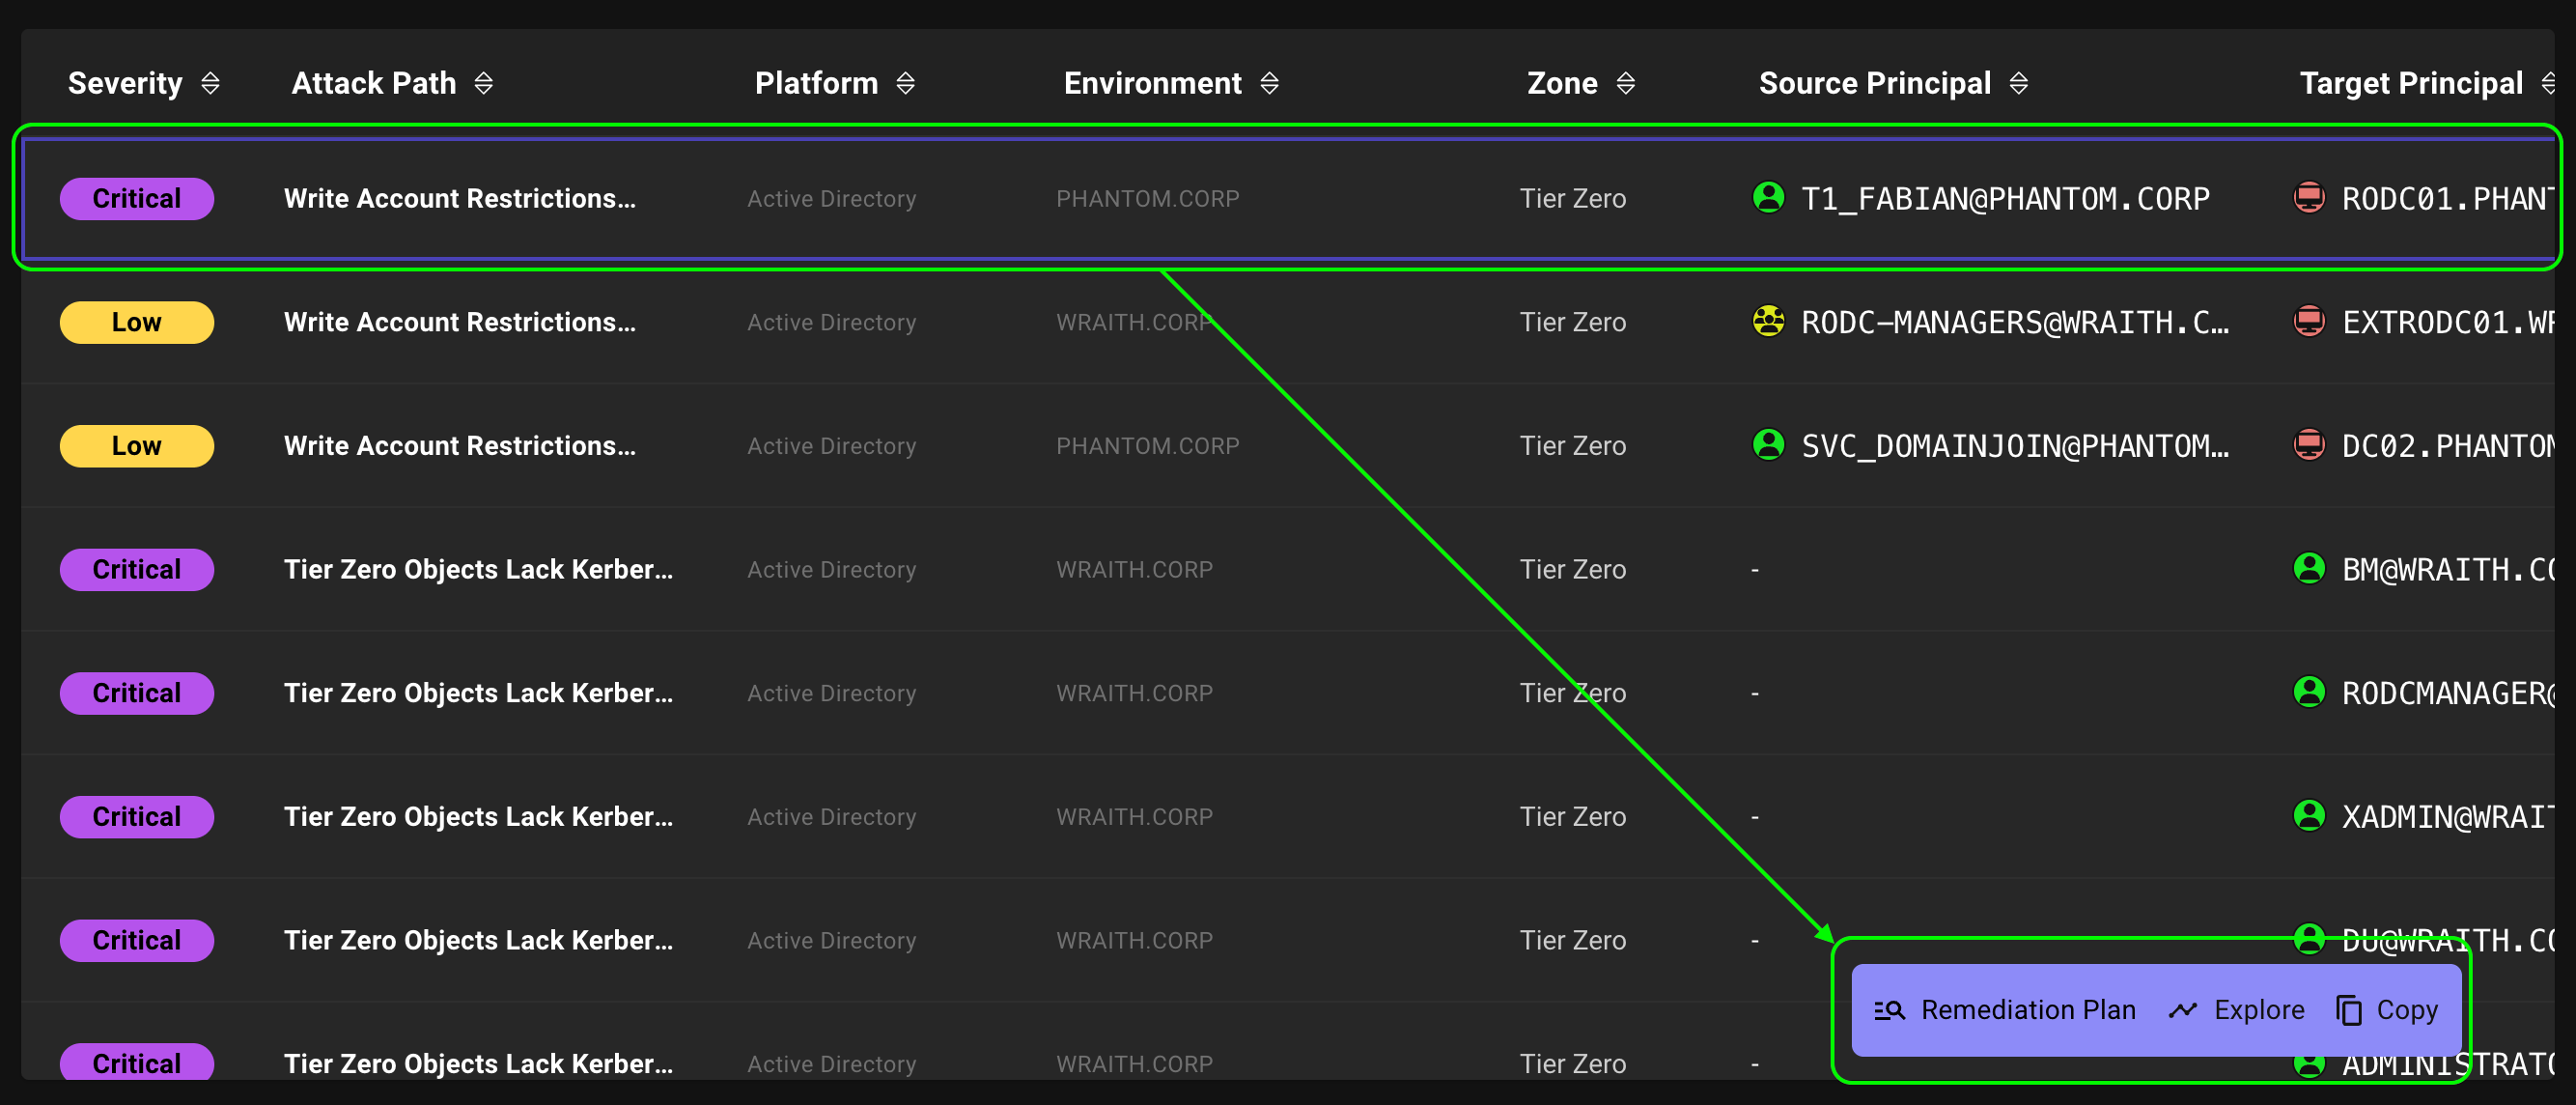Click the Source Principal column header
The height and width of the screenshot is (1105, 2576).
[1875, 83]
